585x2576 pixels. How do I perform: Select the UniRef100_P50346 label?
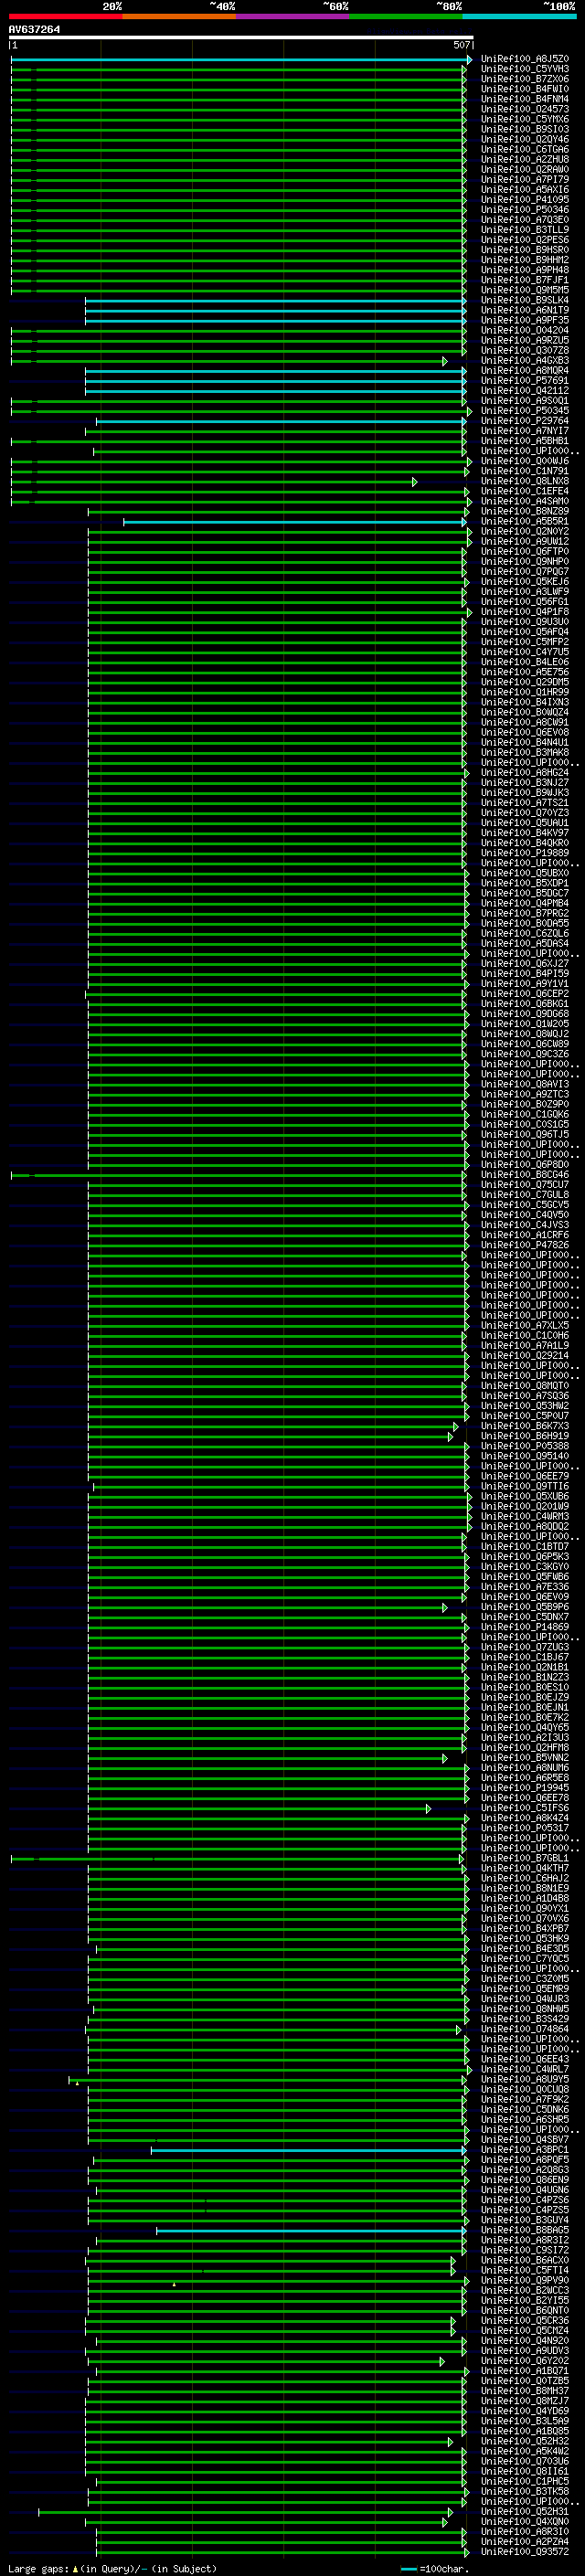tap(525, 209)
